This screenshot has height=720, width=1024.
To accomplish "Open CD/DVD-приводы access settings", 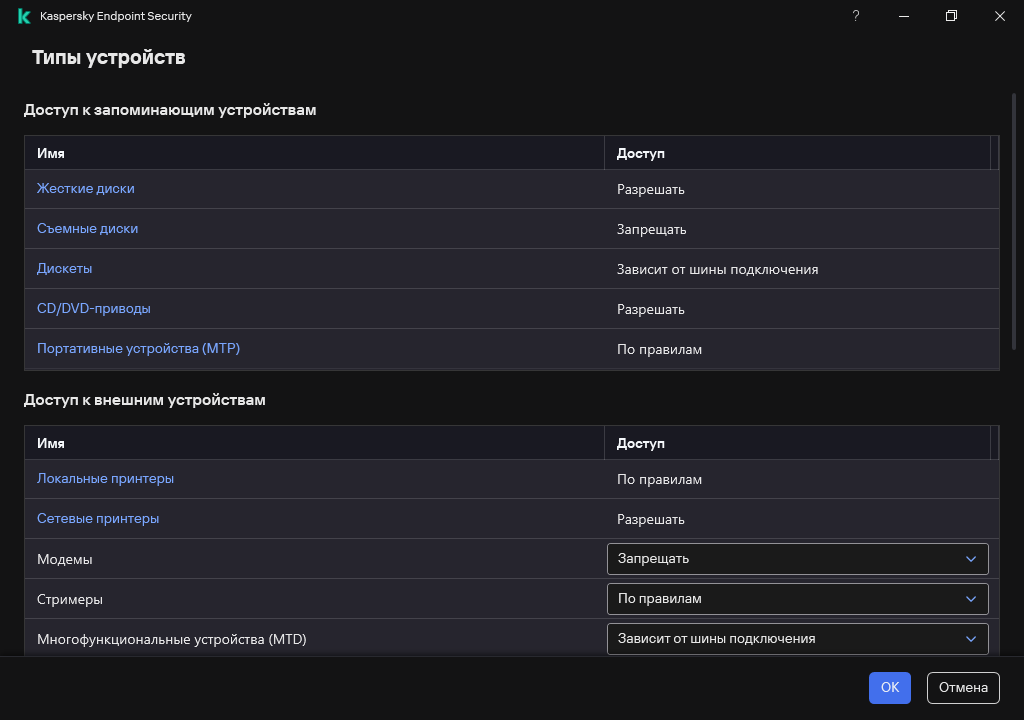I will pos(93,309).
